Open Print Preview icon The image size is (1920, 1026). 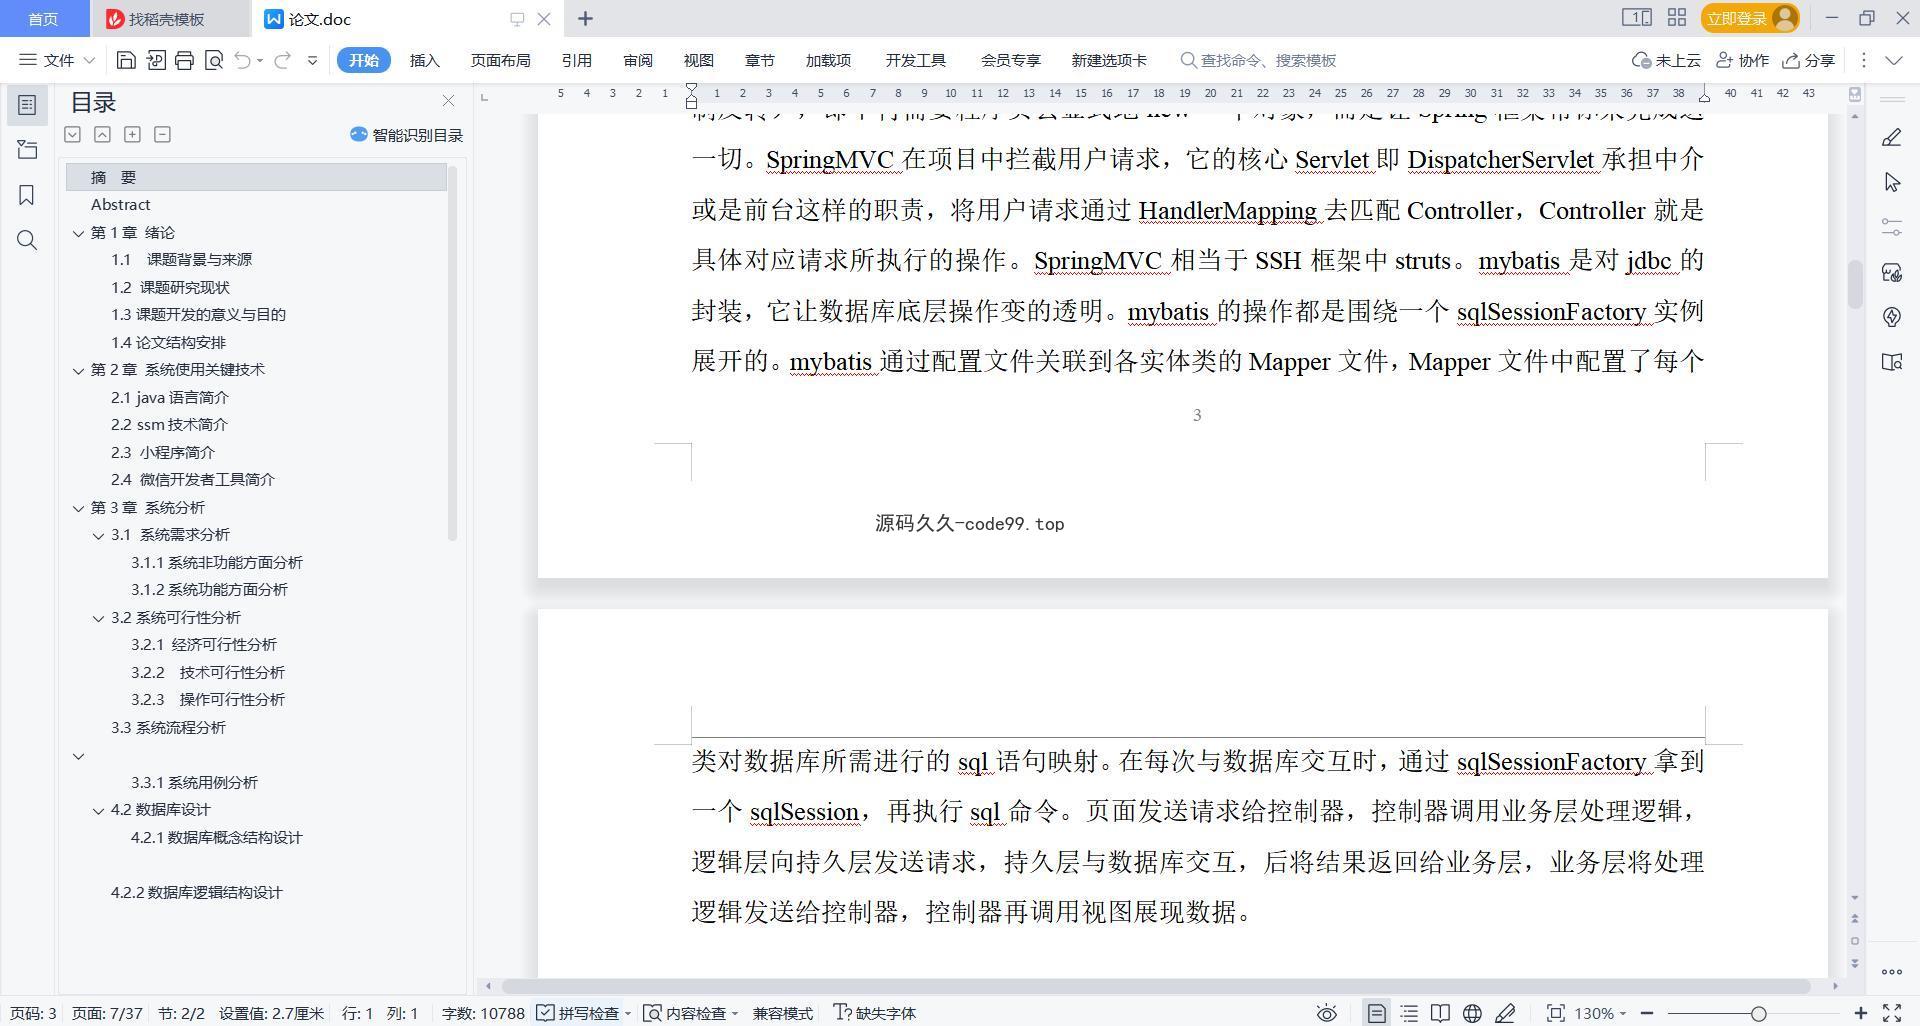(213, 60)
